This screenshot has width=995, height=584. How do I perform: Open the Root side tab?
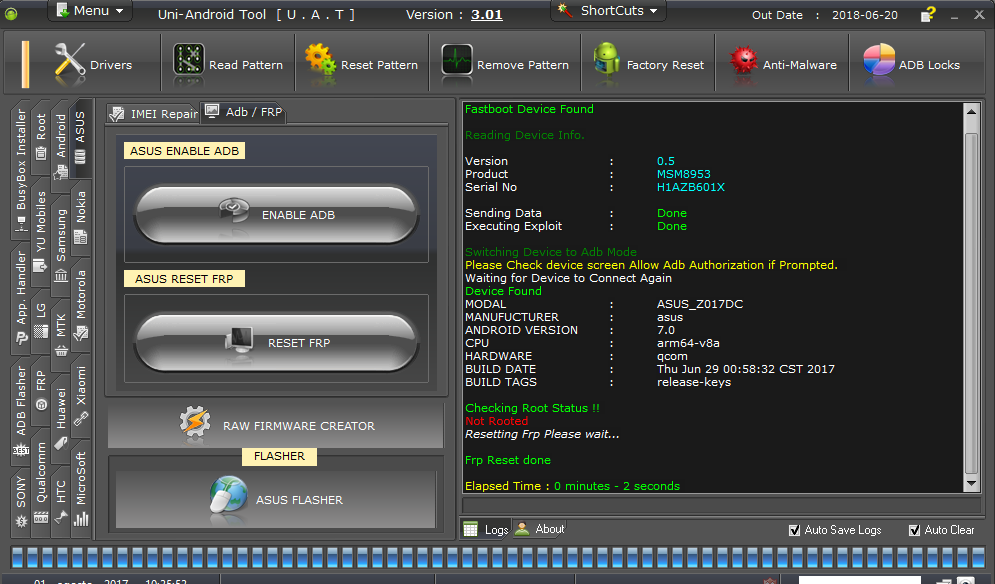41,136
